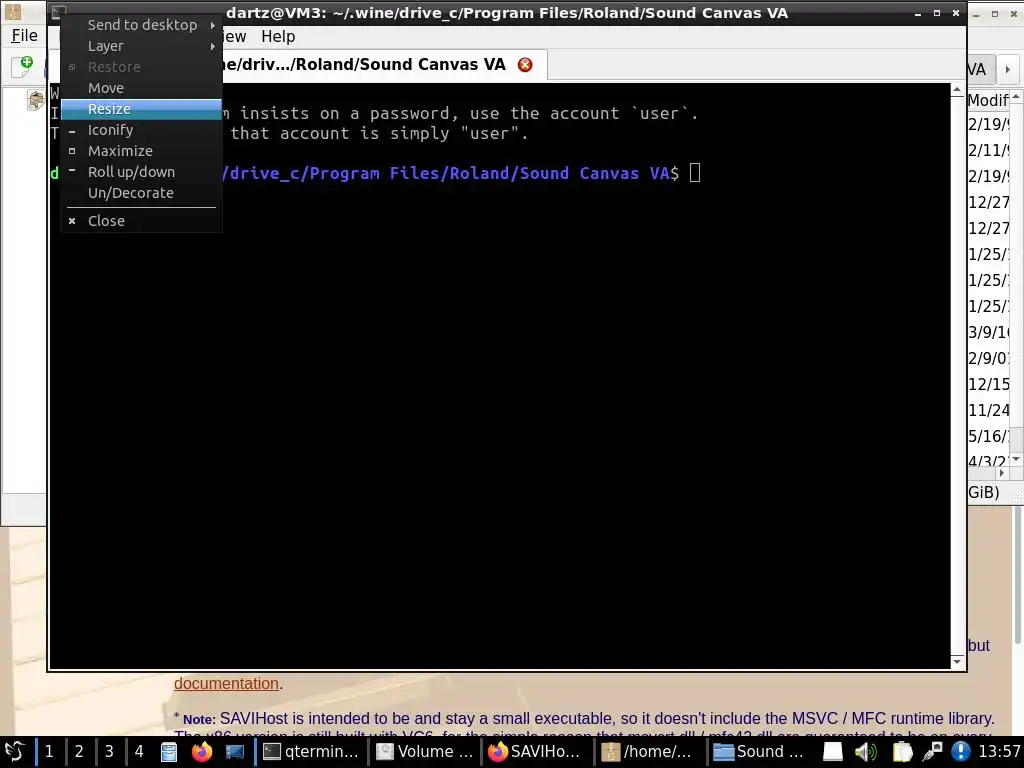Select Maximize in the window menu
Image resolution: width=1024 pixels, height=768 pixels.
[141, 151]
